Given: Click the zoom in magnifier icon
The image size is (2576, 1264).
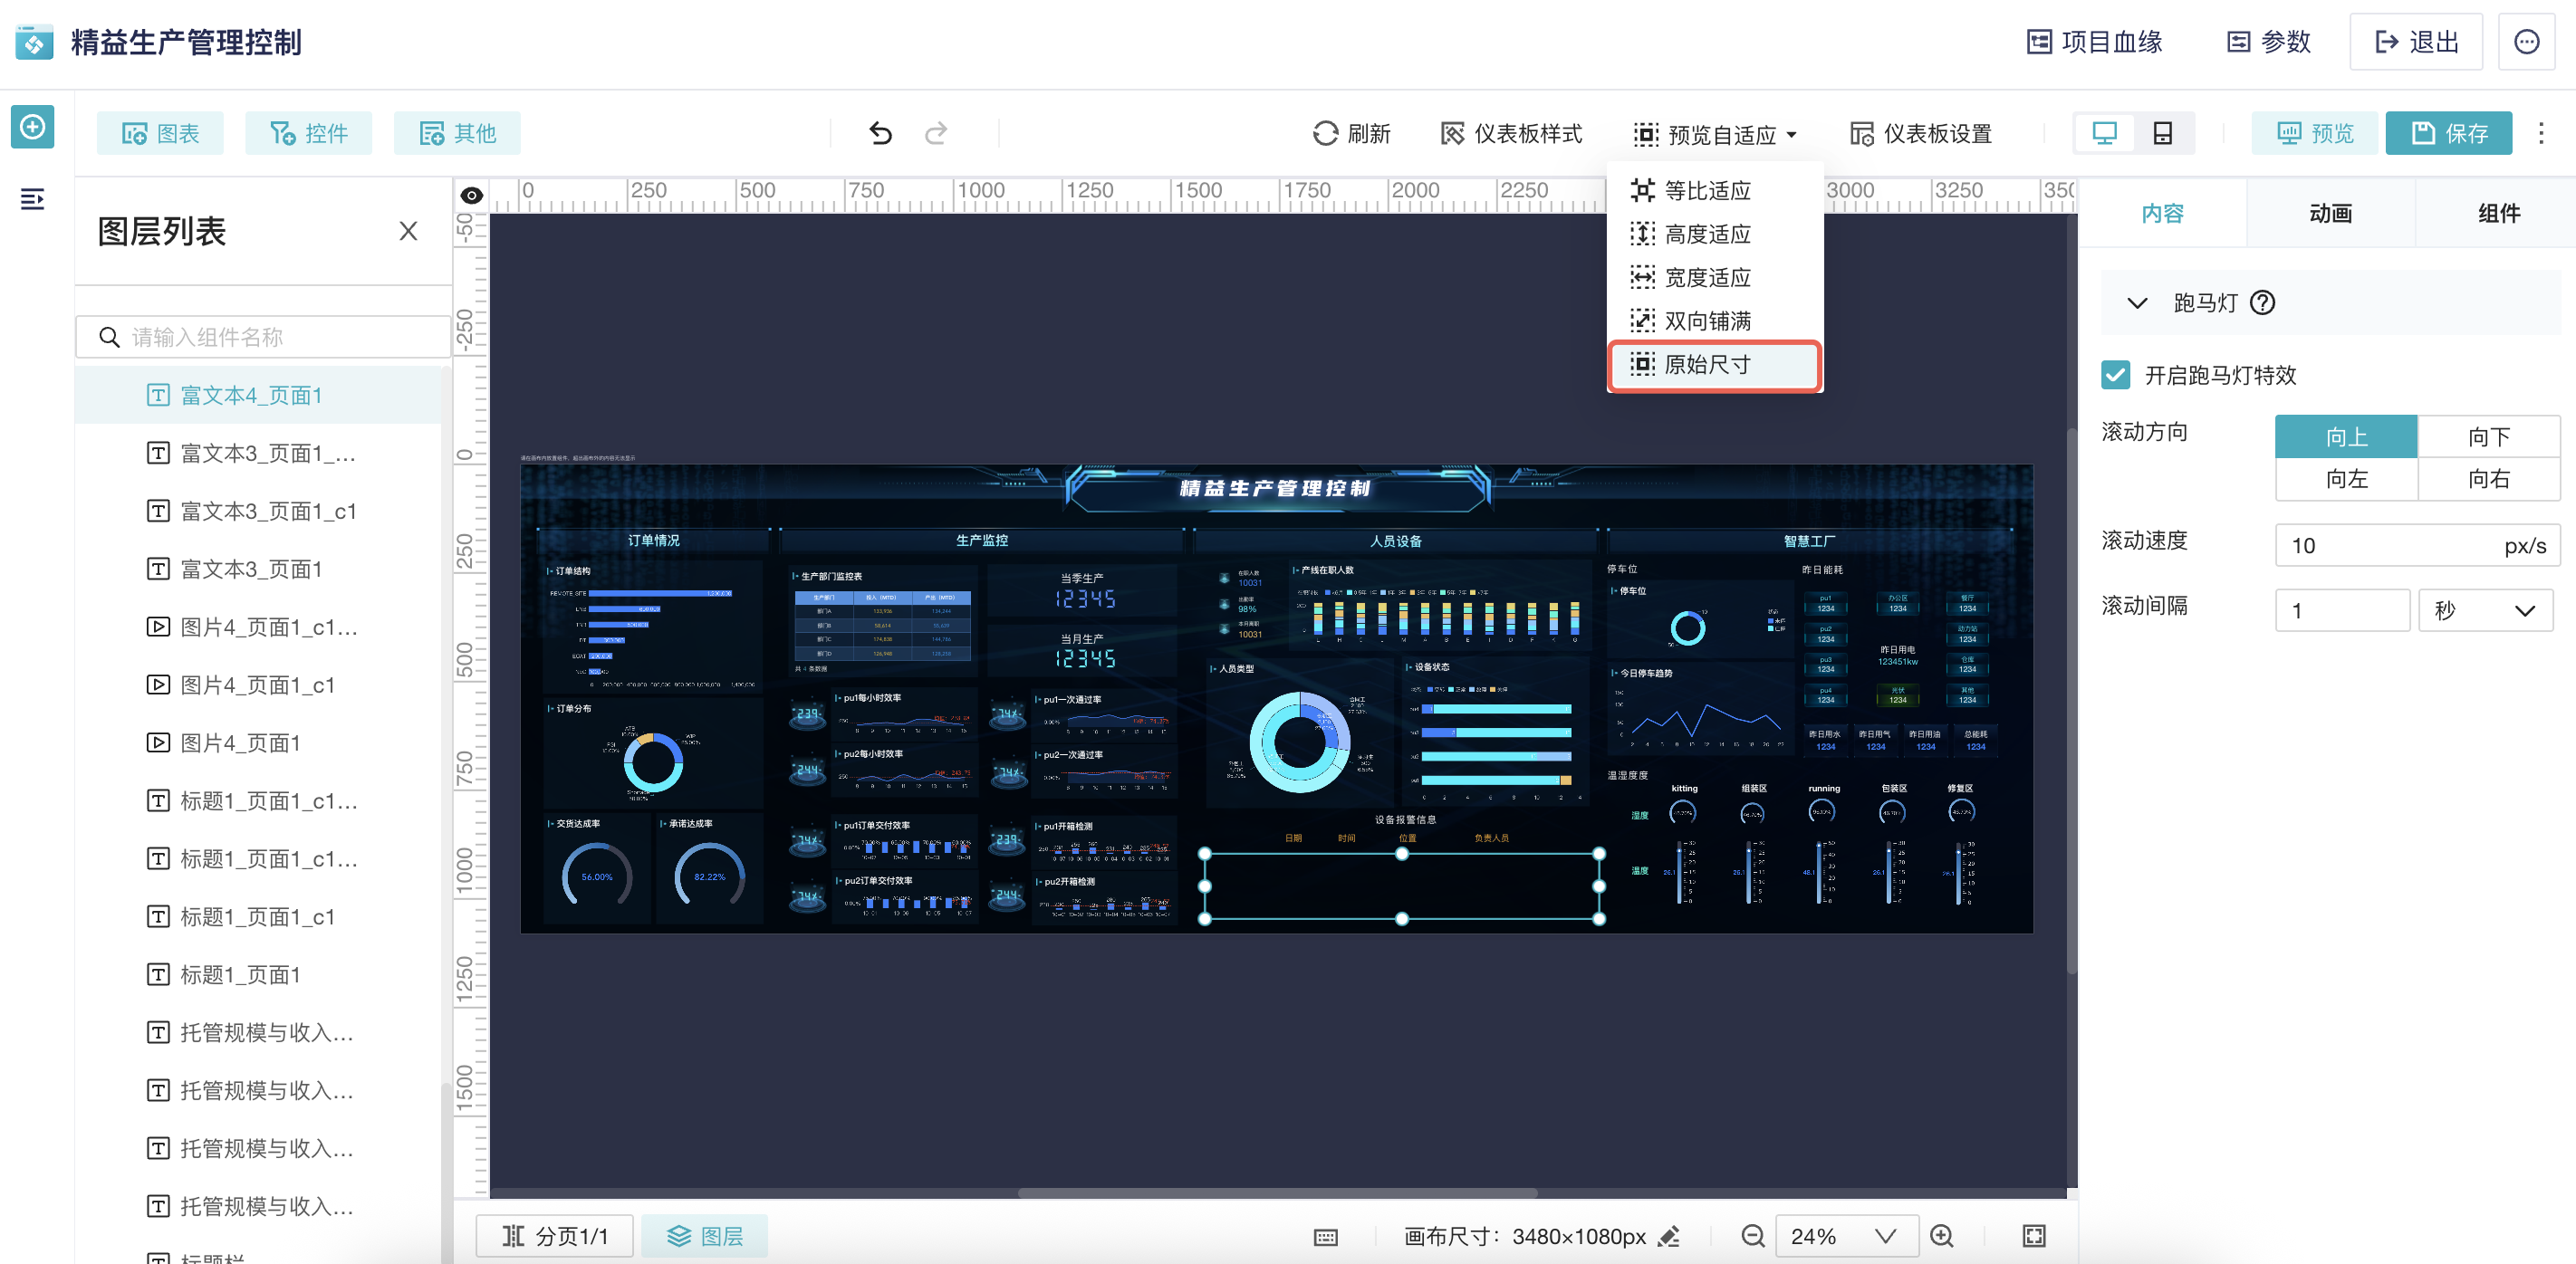Looking at the screenshot, I should point(1942,1236).
